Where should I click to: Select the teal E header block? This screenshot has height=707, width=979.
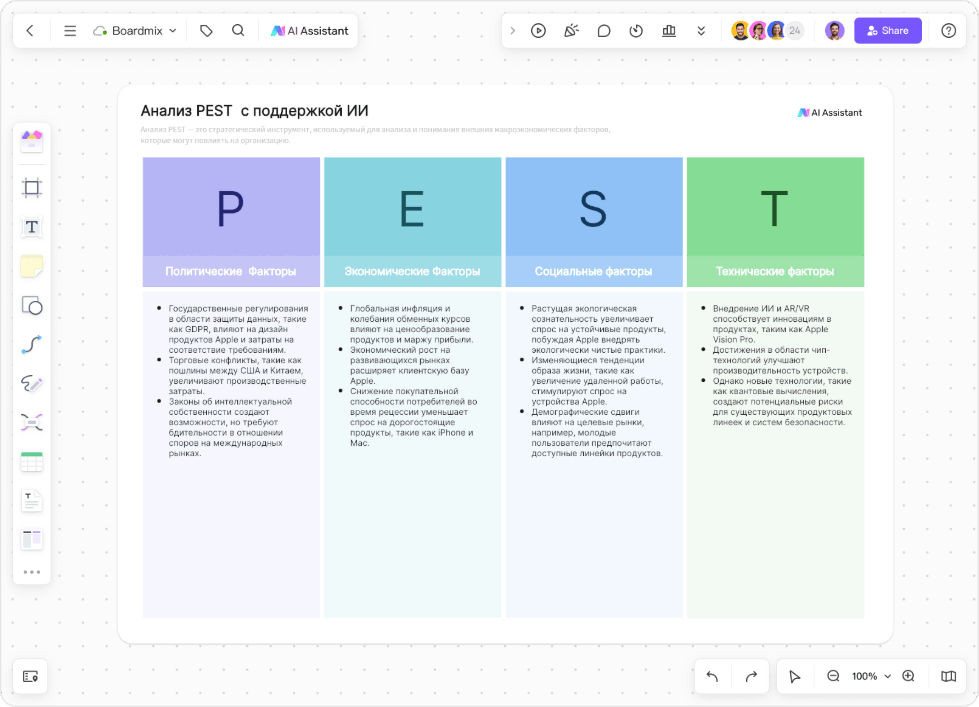(412, 207)
